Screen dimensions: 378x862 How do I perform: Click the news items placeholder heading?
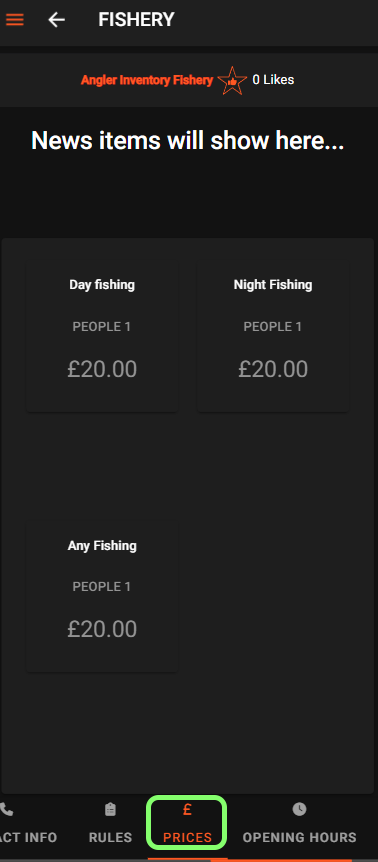188,141
